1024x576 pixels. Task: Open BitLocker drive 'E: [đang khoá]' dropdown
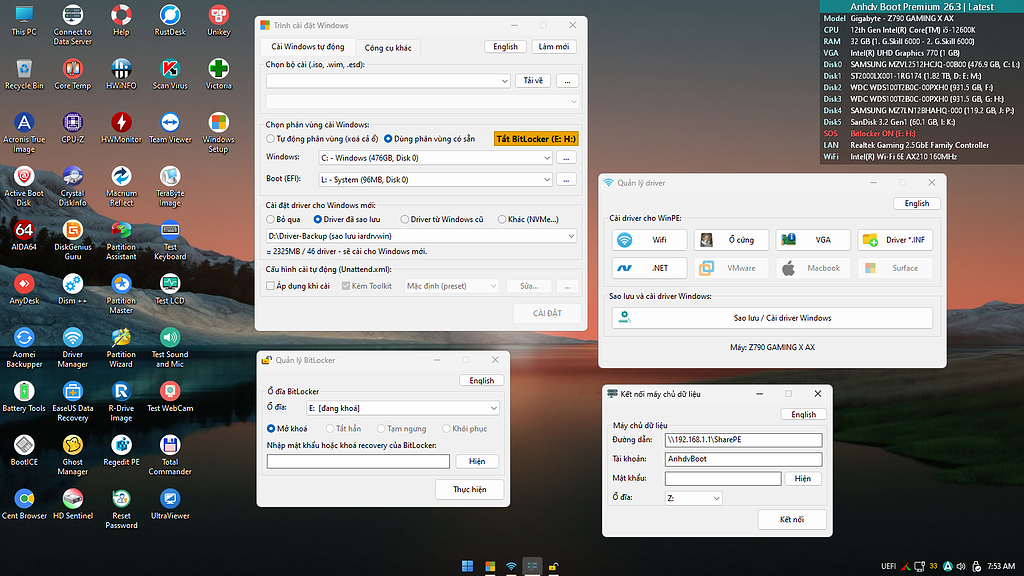[x=403, y=408]
